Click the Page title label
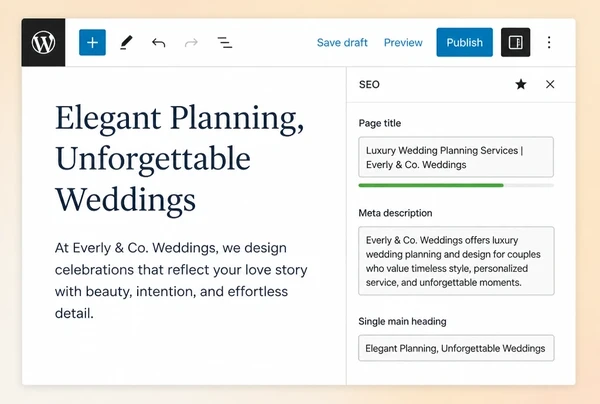This screenshot has height=404, width=600. (x=380, y=123)
